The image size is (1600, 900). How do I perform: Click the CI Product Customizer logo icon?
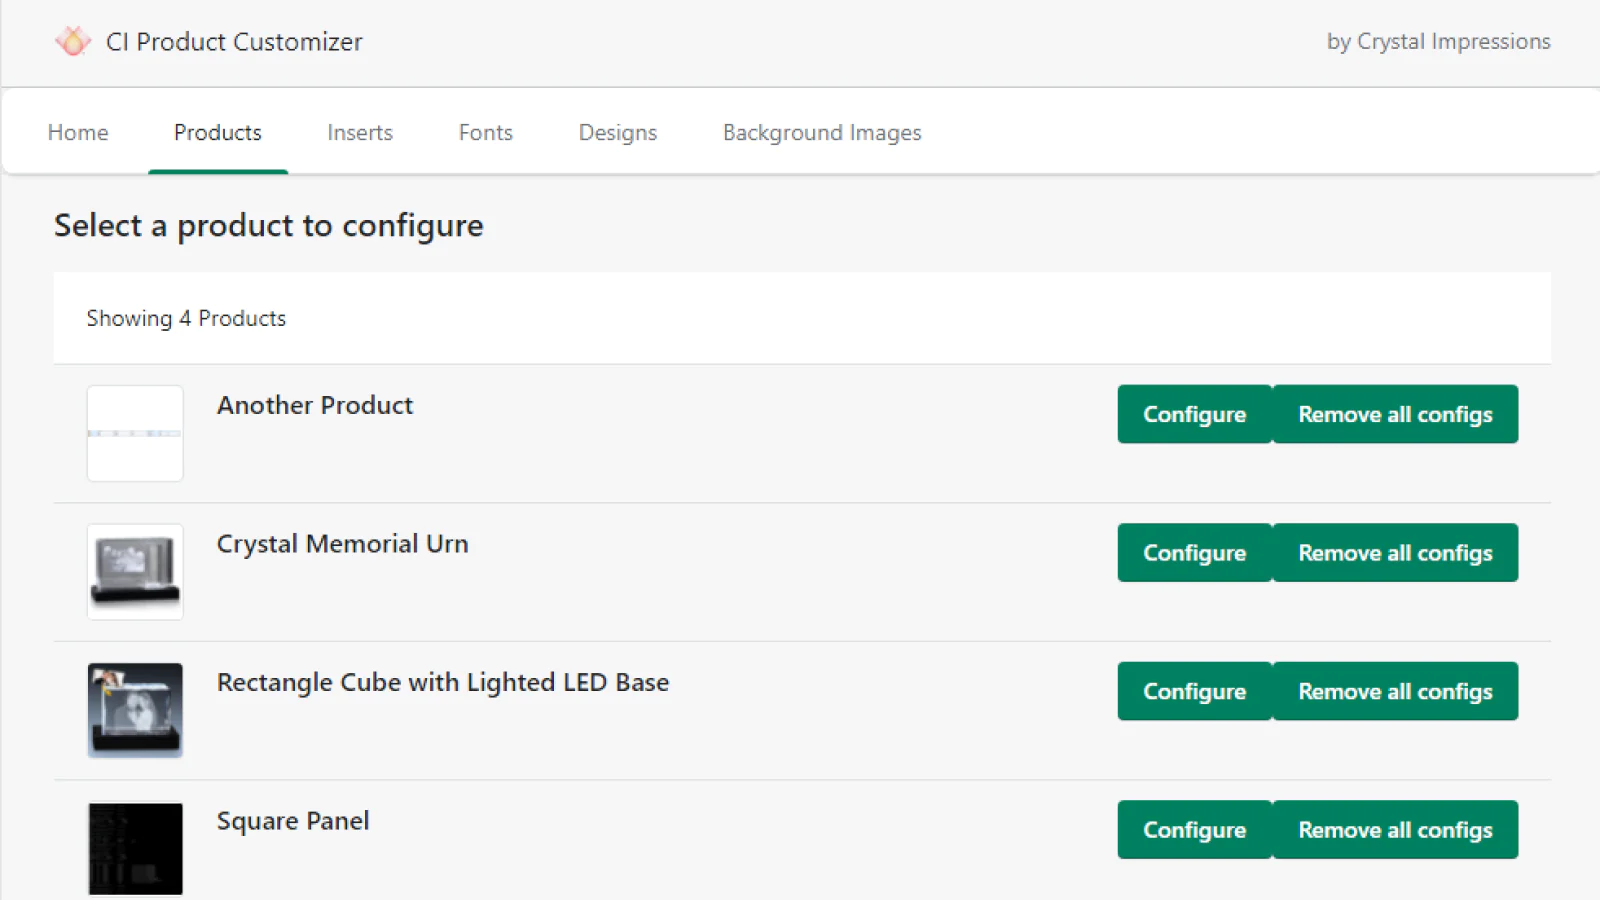coord(73,41)
